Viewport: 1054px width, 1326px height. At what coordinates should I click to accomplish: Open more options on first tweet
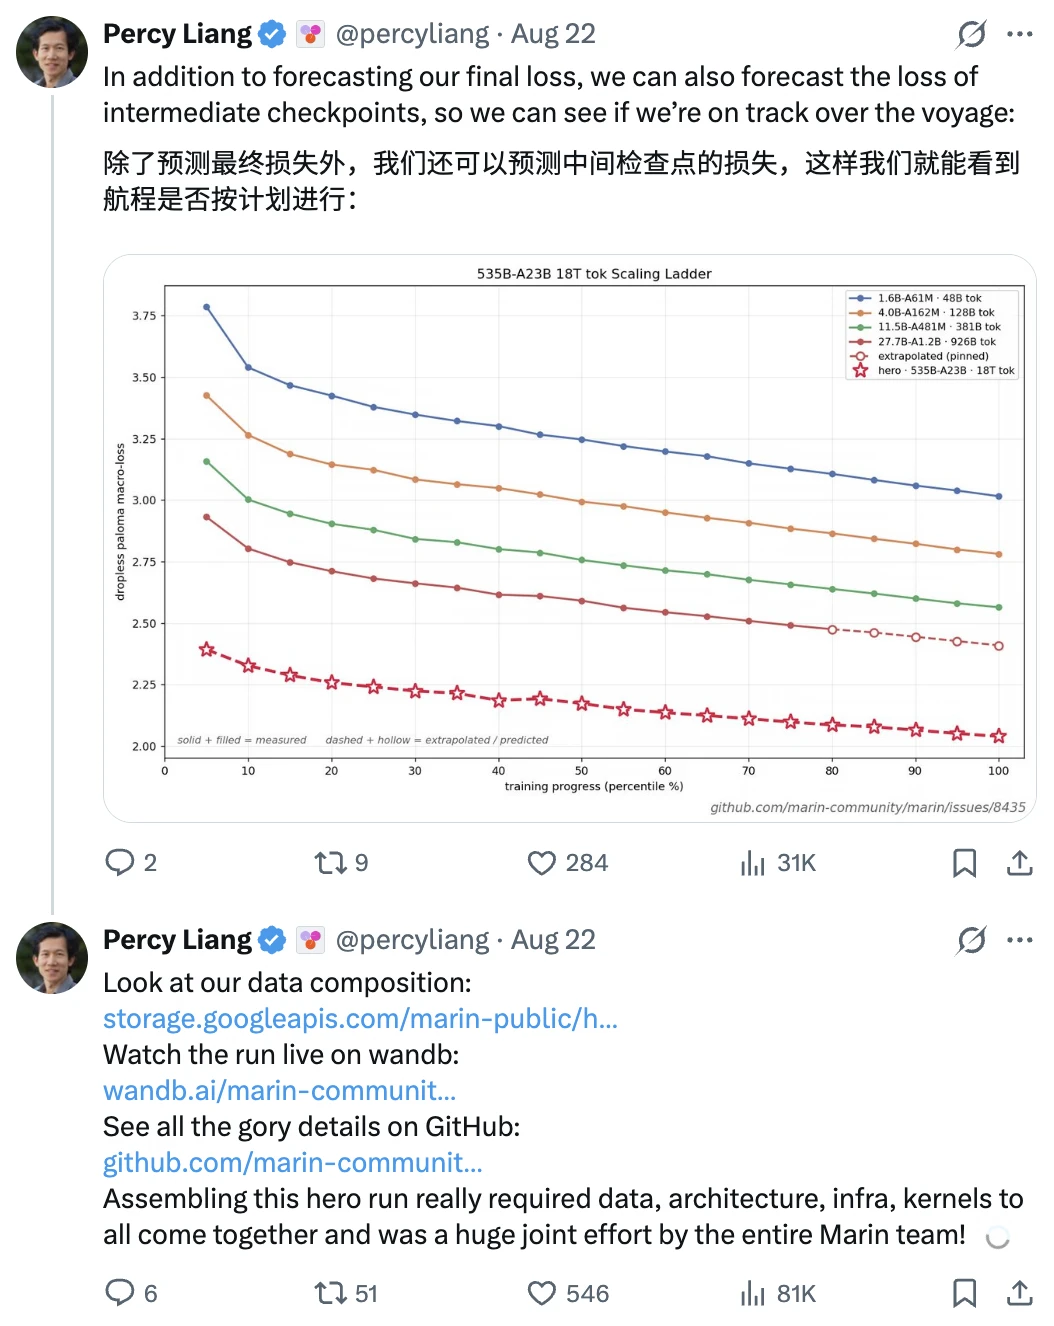pyautogui.click(x=1020, y=34)
